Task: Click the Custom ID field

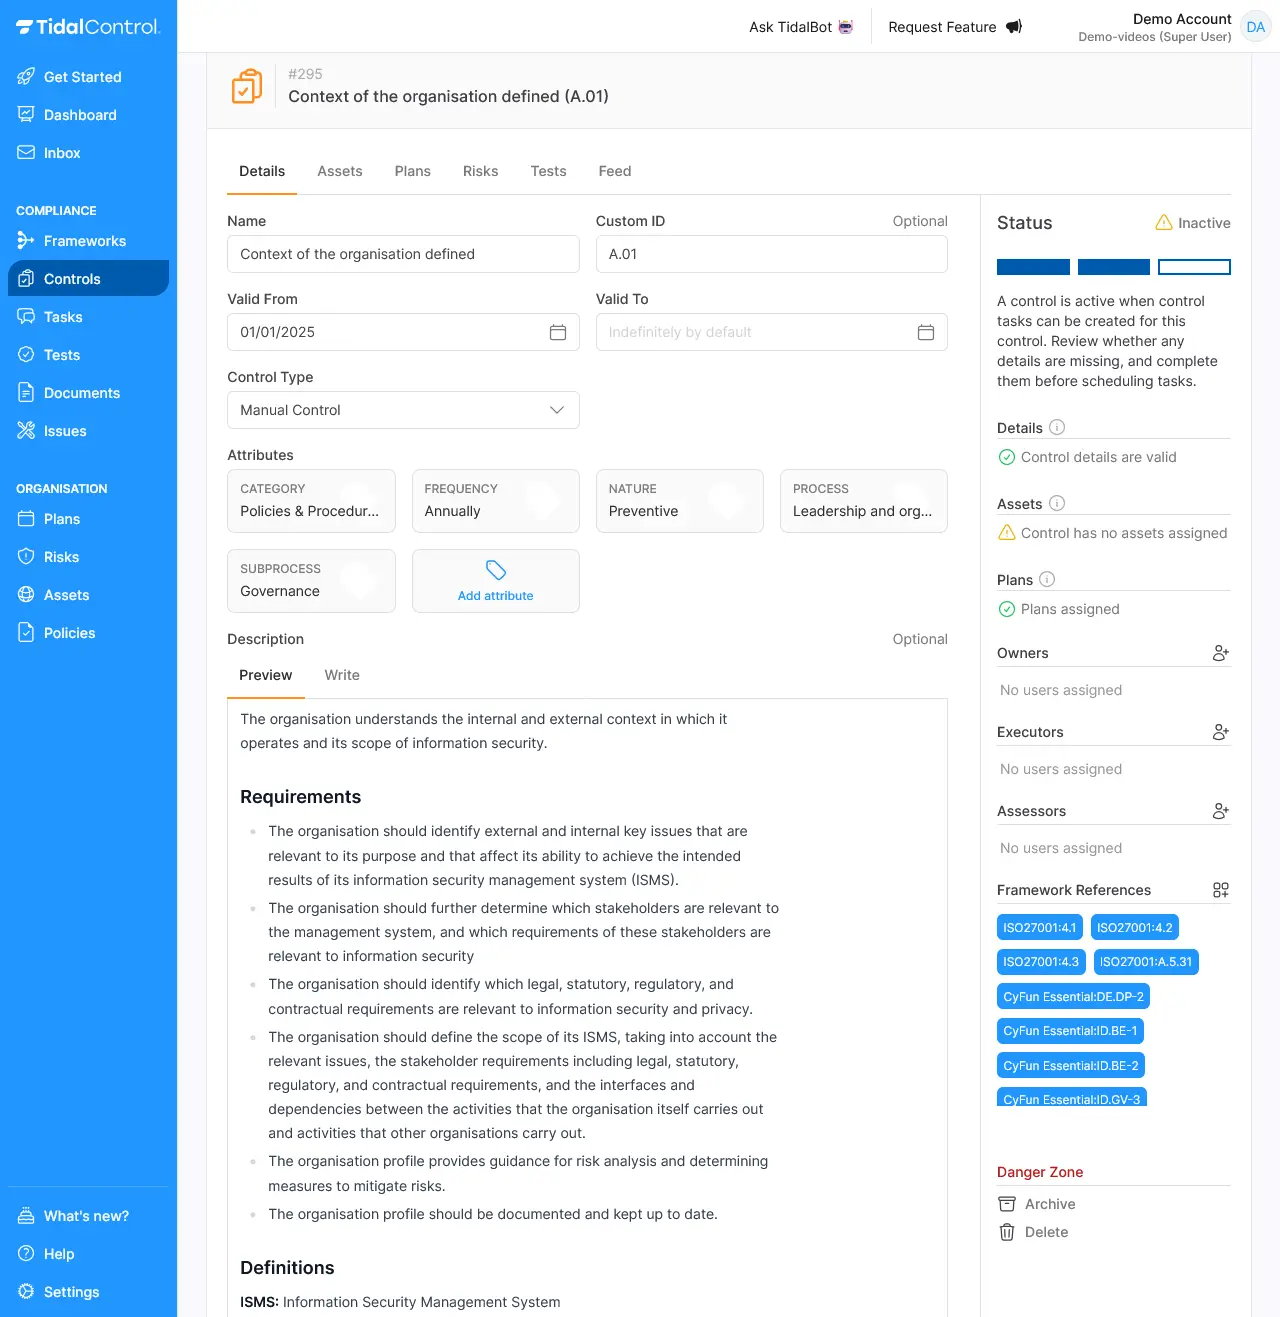Action: 772,254
